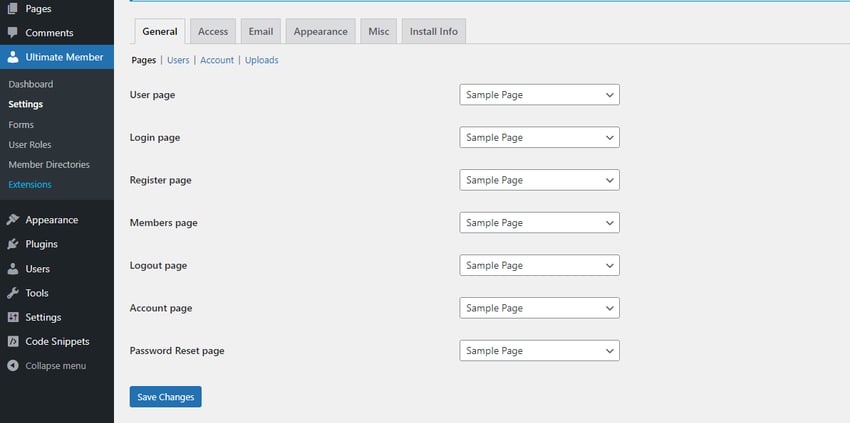Screen dimensions: 850x423
Task: Expand the Register page dropdown
Action: point(539,180)
